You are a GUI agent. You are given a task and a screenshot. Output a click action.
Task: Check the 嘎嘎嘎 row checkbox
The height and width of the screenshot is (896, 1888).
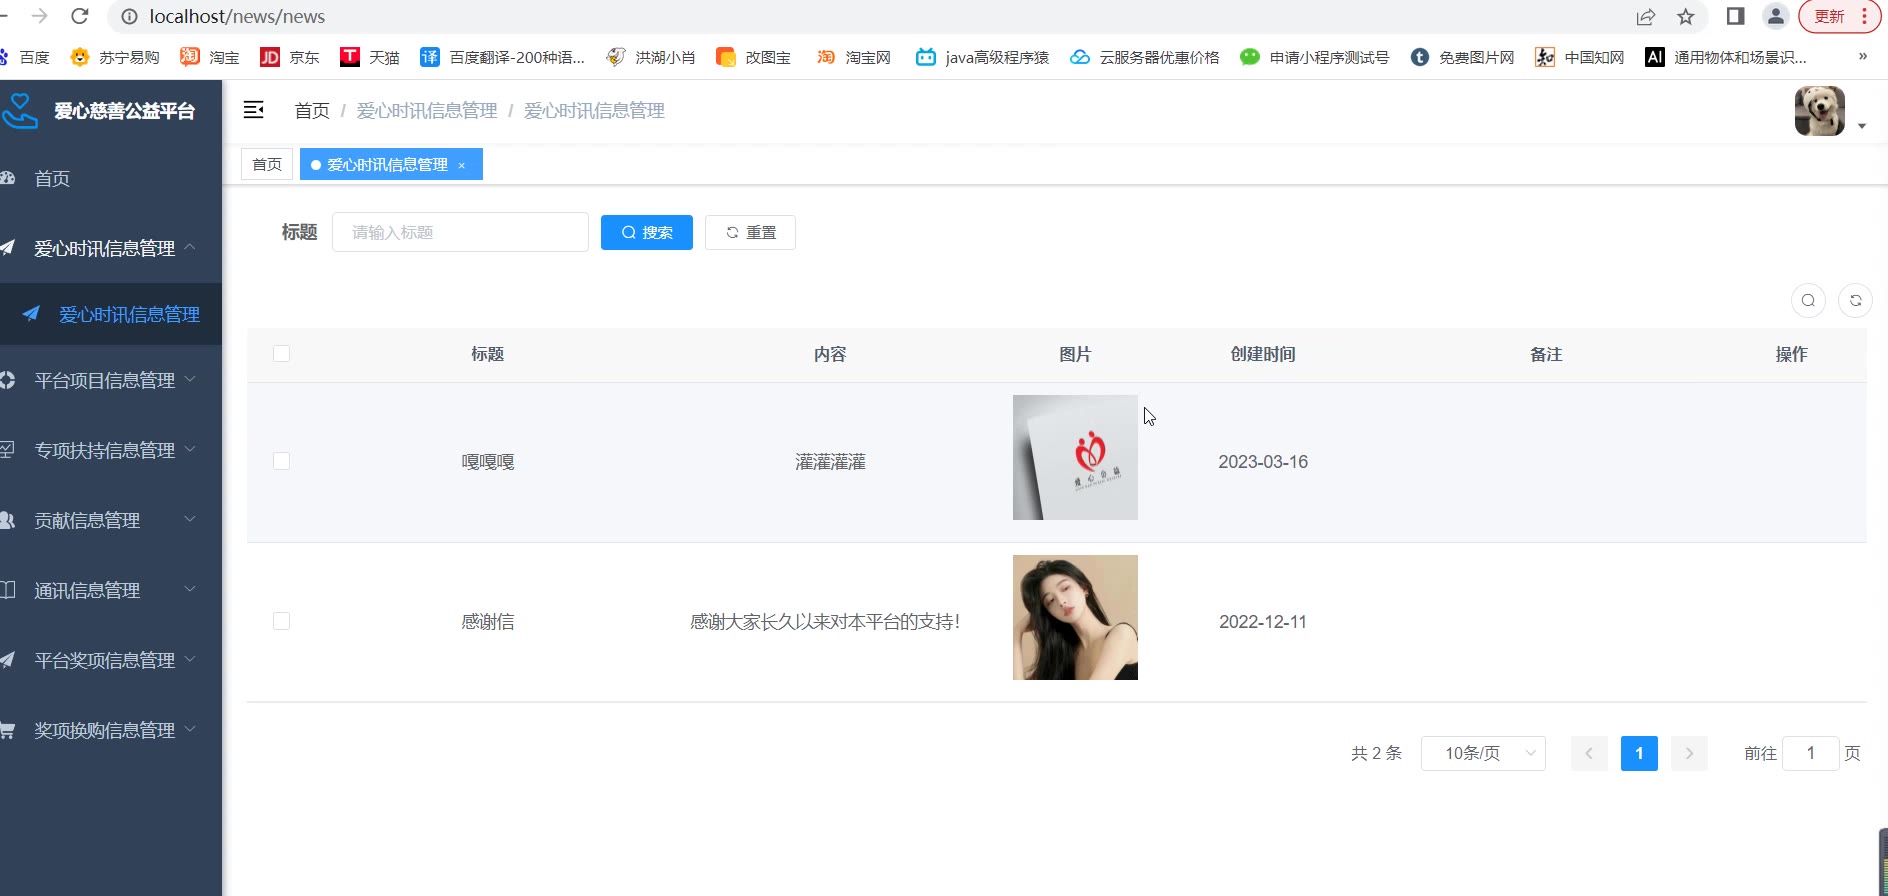(x=282, y=461)
